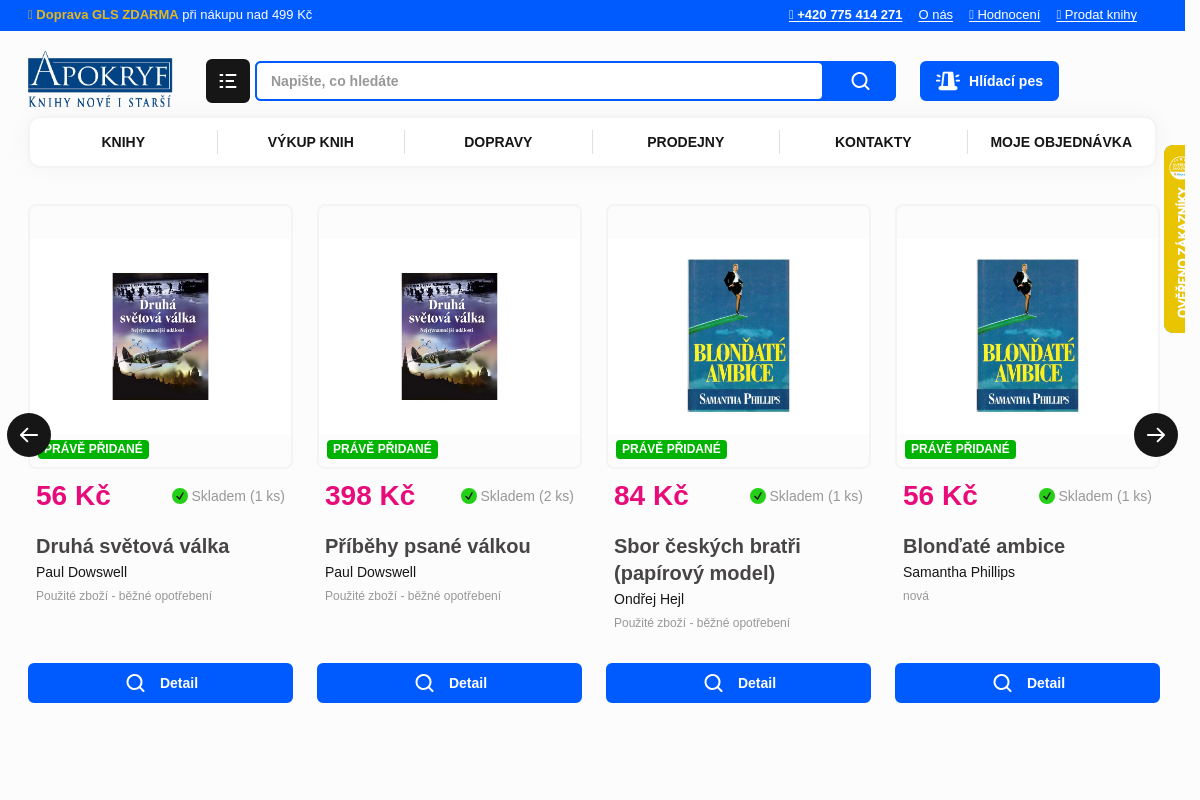Open the Hodnocení link

pos(1004,15)
